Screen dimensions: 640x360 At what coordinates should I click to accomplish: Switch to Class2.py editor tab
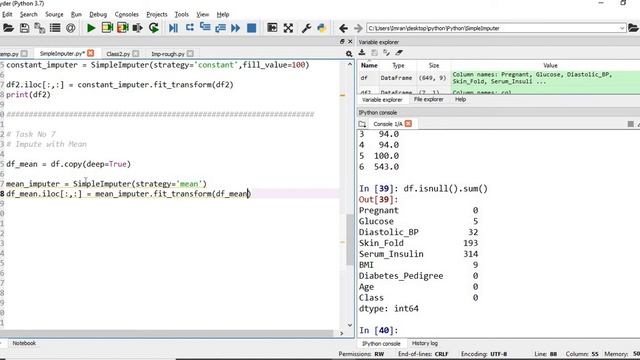118,54
